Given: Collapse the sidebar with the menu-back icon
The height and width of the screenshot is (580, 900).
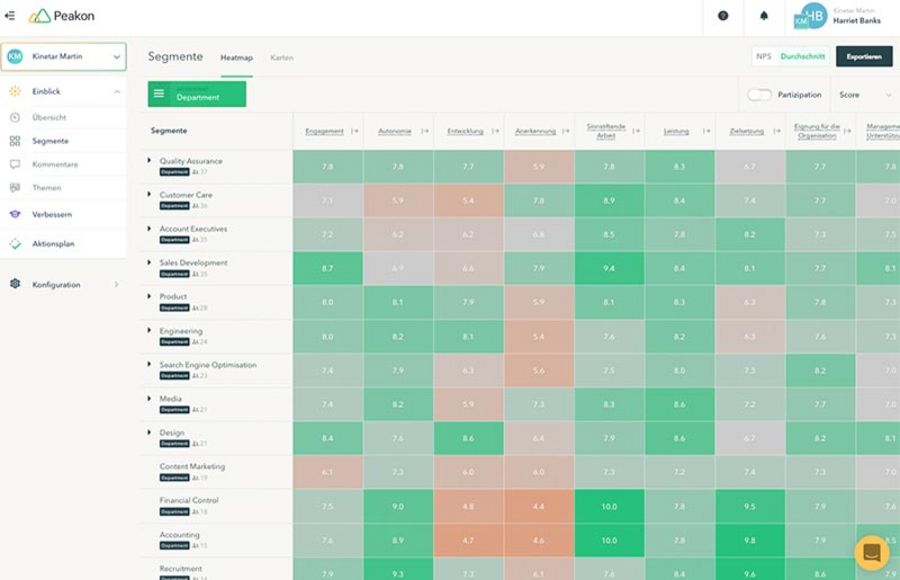Looking at the screenshot, I should click(10, 16).
